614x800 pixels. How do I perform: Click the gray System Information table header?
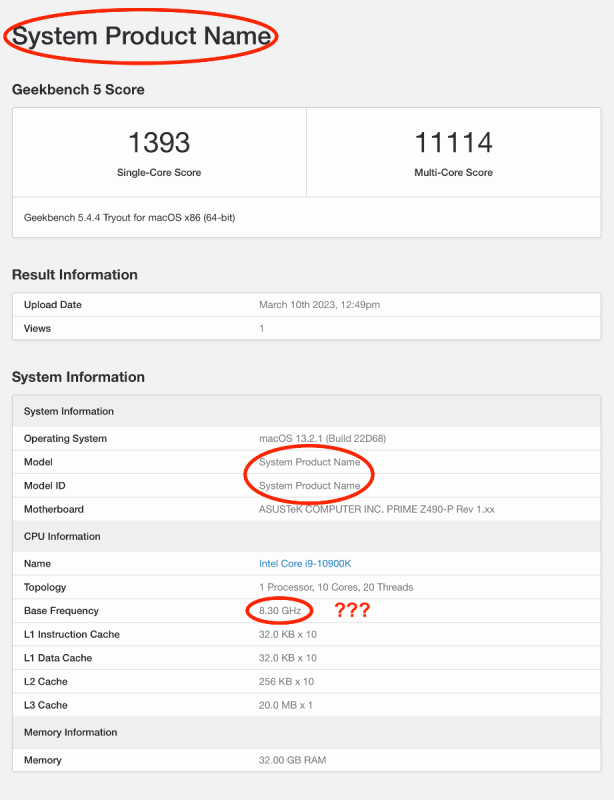coord(306,411)
